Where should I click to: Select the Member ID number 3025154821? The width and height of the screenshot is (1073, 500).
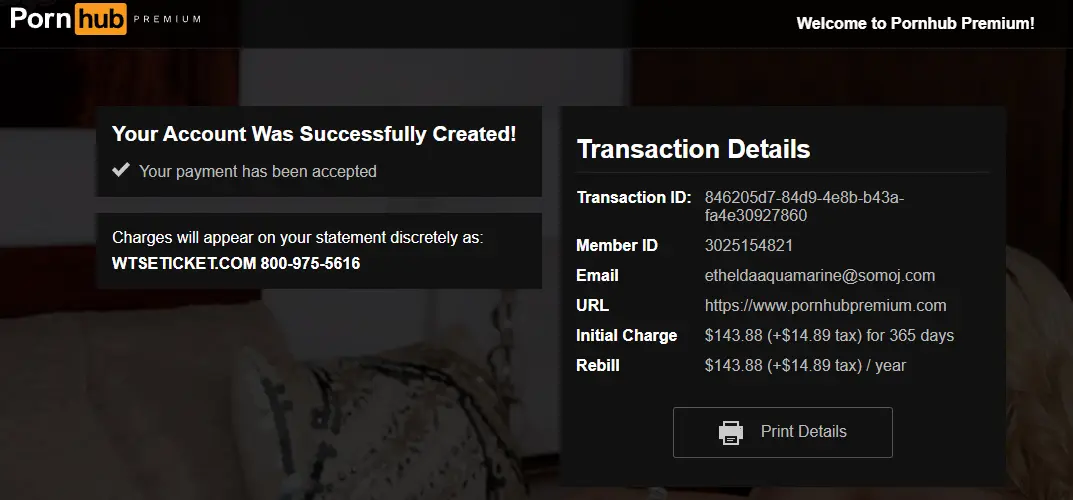tap(749, 246)
